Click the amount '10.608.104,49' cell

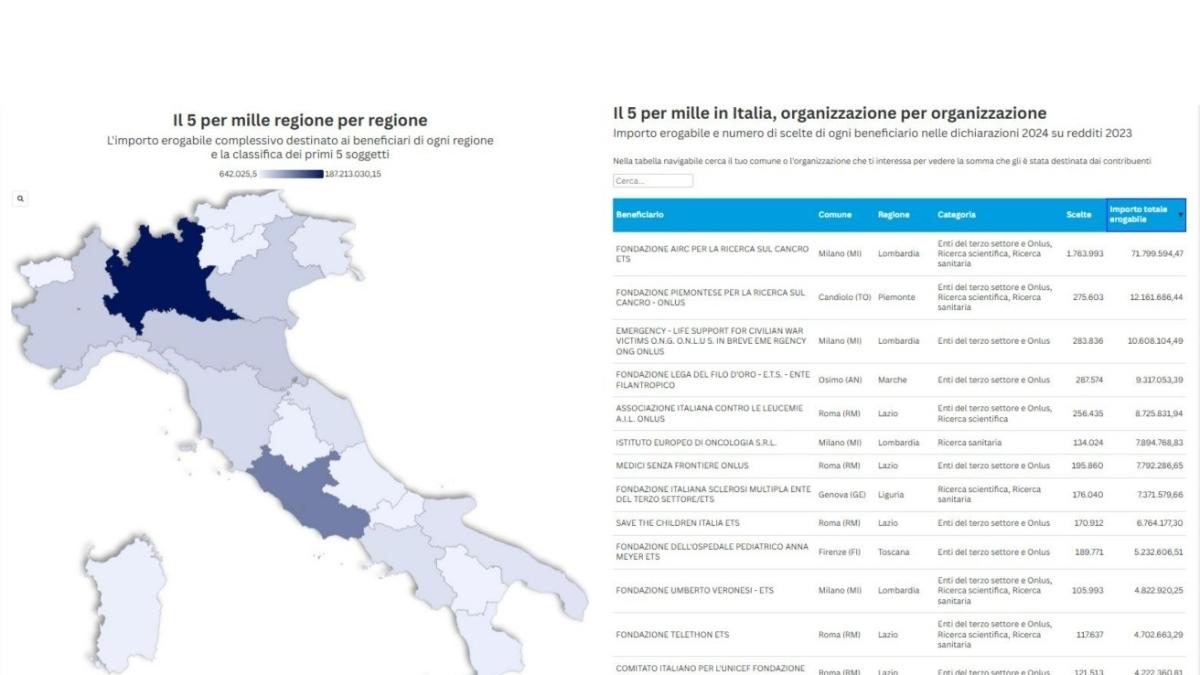tap(1155, 341)
